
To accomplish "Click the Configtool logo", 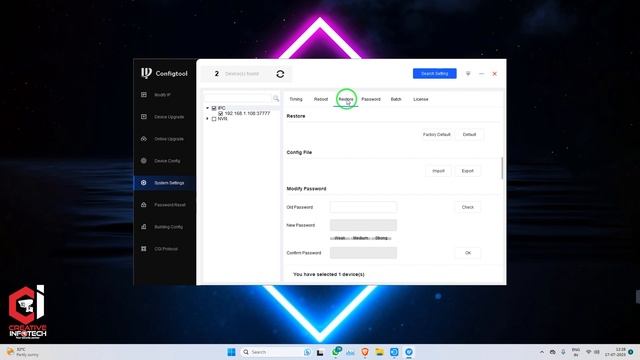I will (x=164, y=73).
